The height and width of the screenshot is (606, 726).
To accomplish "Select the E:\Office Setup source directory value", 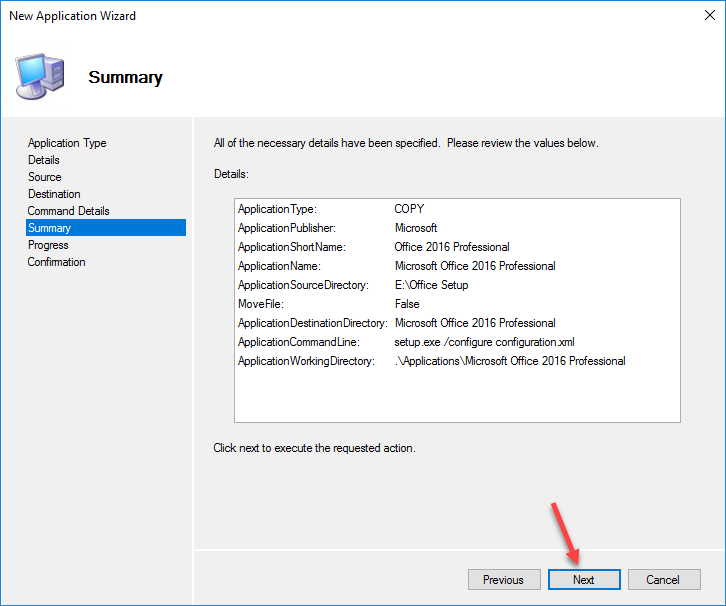I will [431, 285].
